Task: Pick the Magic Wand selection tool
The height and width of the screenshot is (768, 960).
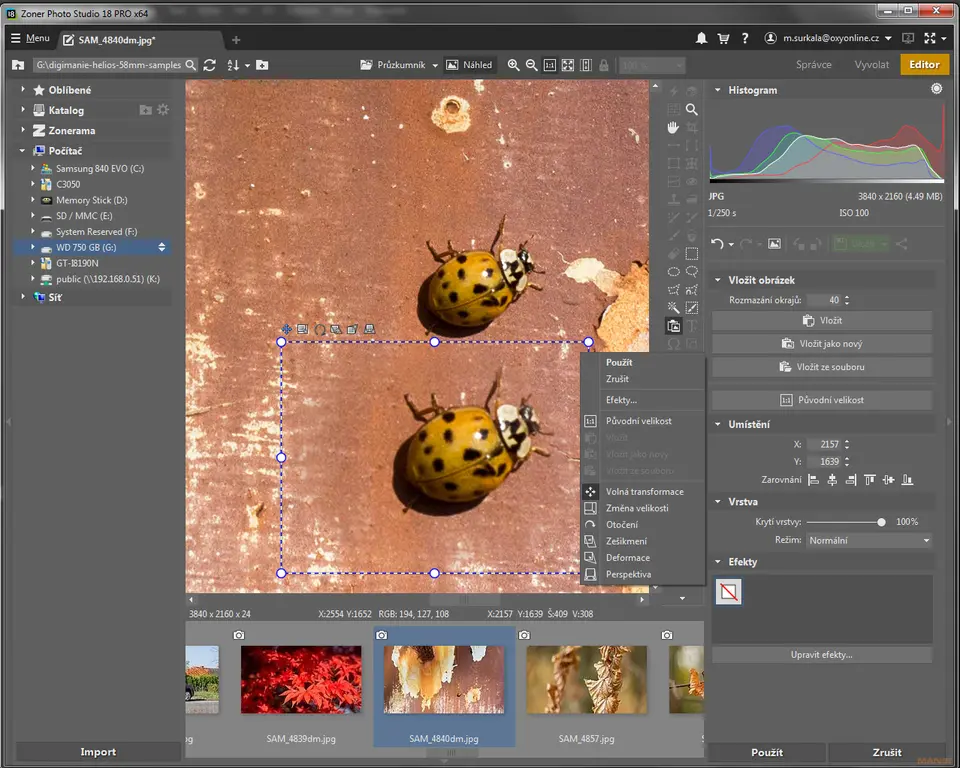Action: (x=674, y=307)
